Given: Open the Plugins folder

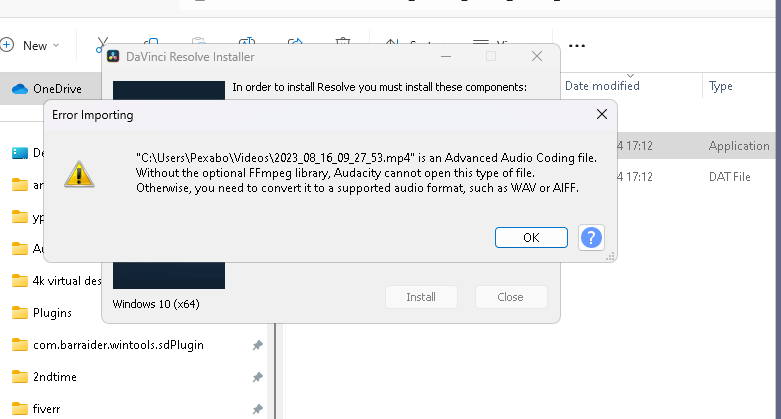Looking at the screenshot, I should pos(52,313).
